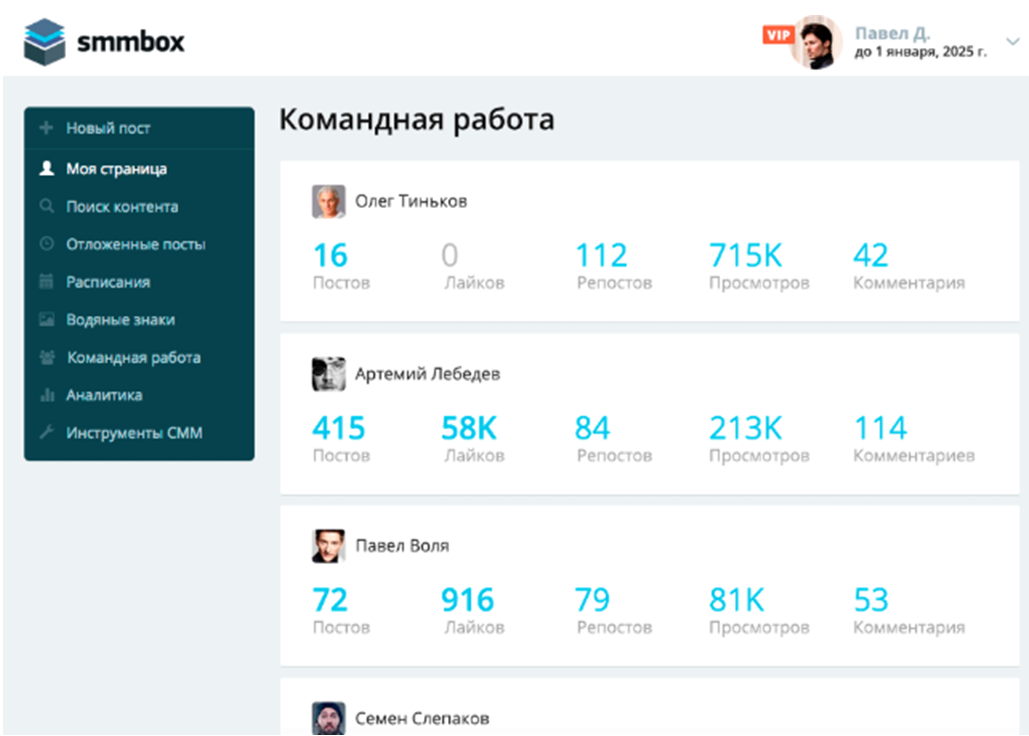This screenshot has height=736, width=1029.
Task: Click the wrench icon beside Инструменты СММ
Action: 46,433
